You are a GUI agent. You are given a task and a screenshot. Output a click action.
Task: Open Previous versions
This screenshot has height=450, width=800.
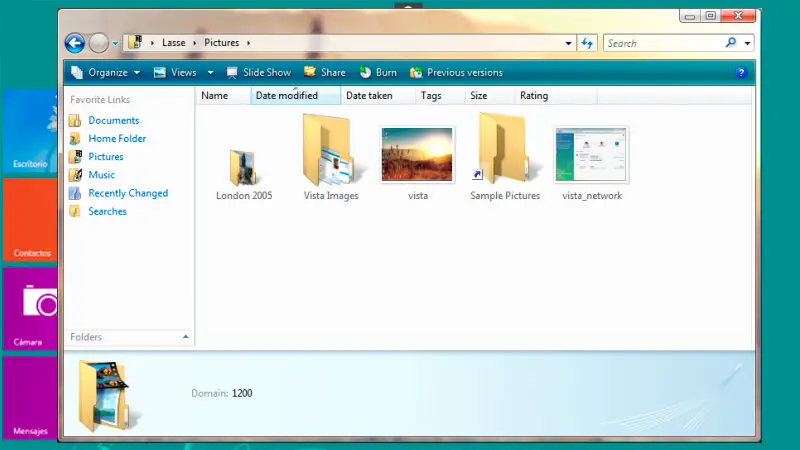[x=457, y=72]
